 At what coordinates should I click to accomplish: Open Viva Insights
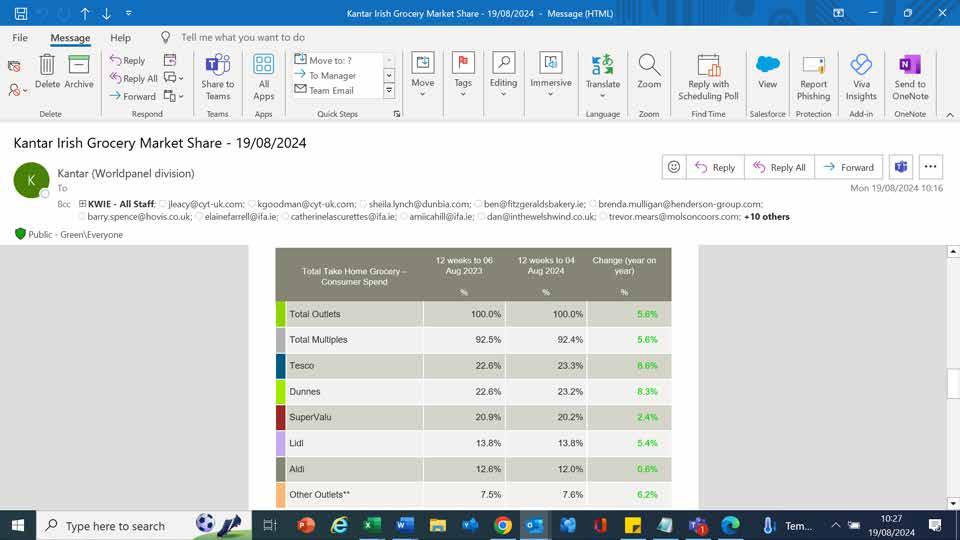click(x=861, y=77)
